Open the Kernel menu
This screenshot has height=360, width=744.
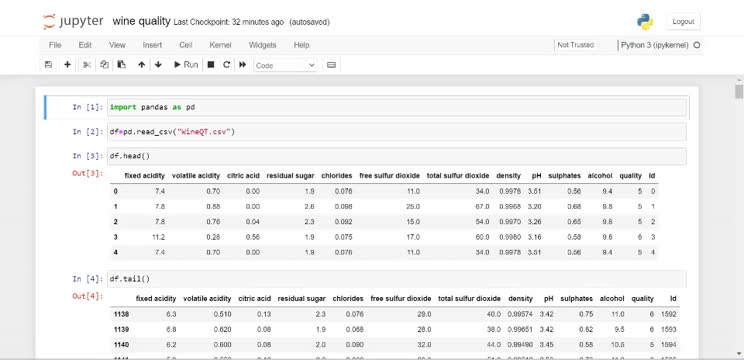tap(220, 45)
